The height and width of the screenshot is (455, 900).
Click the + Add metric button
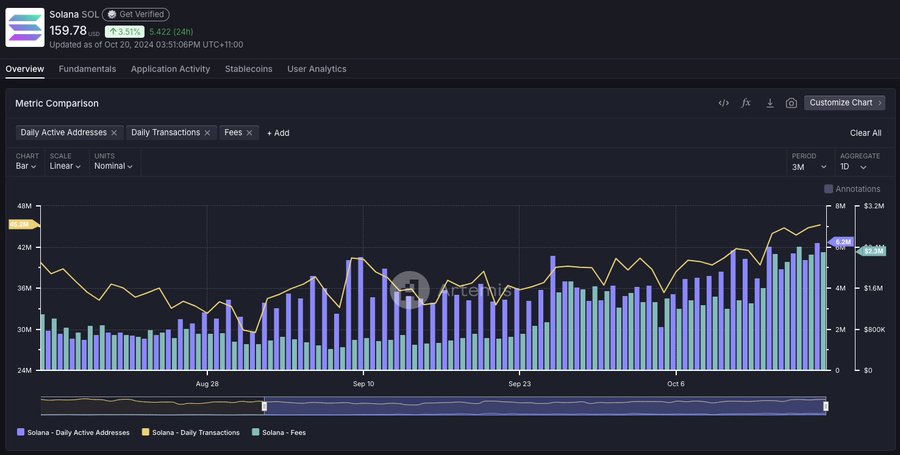point(278,133)
